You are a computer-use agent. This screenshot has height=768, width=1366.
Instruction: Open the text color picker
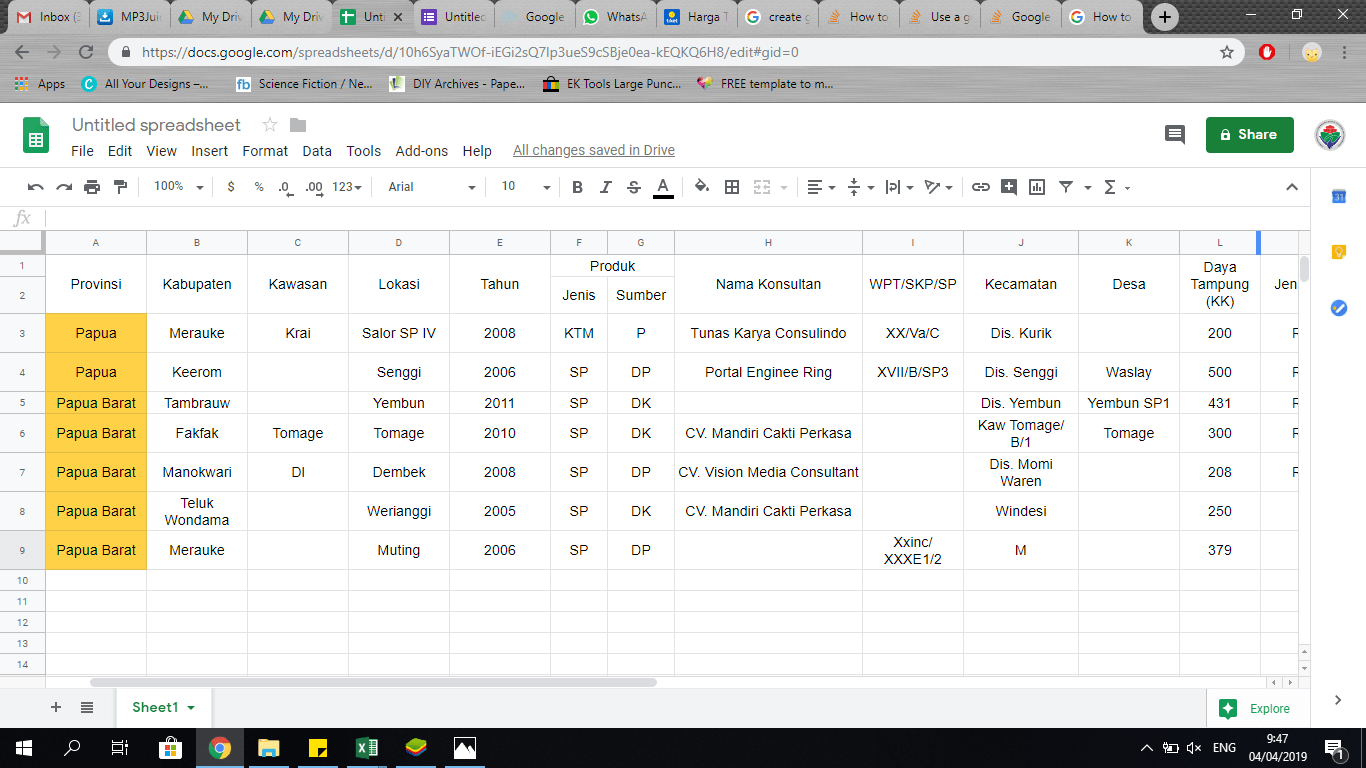point(662,187)
